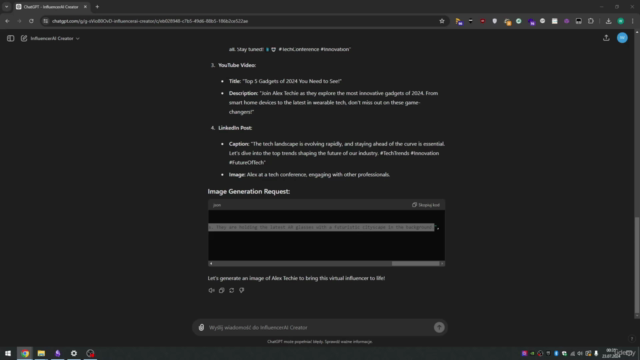Viewport: 640px width, 360px height.
Task: Open the Chrome three-dot menu
Action: click(632, 21)
